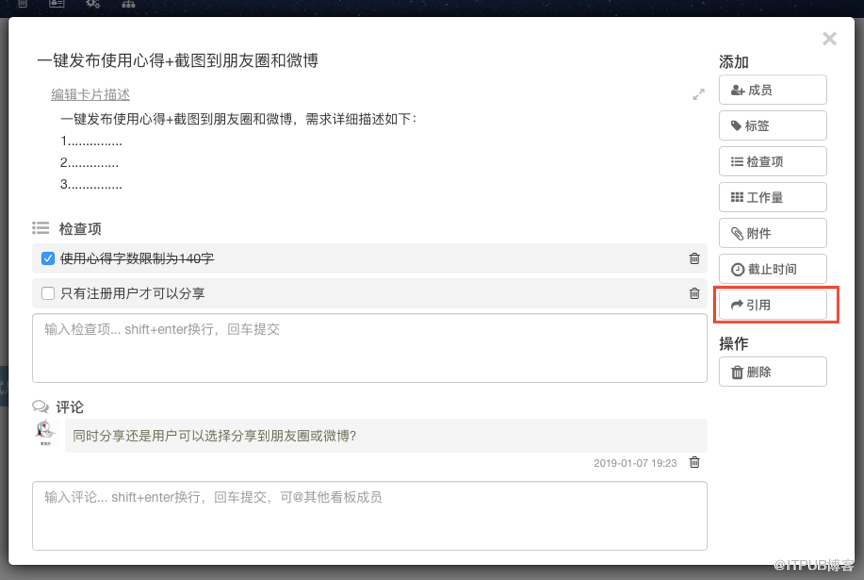Attach a file using 附件 button
The height and width of the screenshot is (580, 864).
773,233
